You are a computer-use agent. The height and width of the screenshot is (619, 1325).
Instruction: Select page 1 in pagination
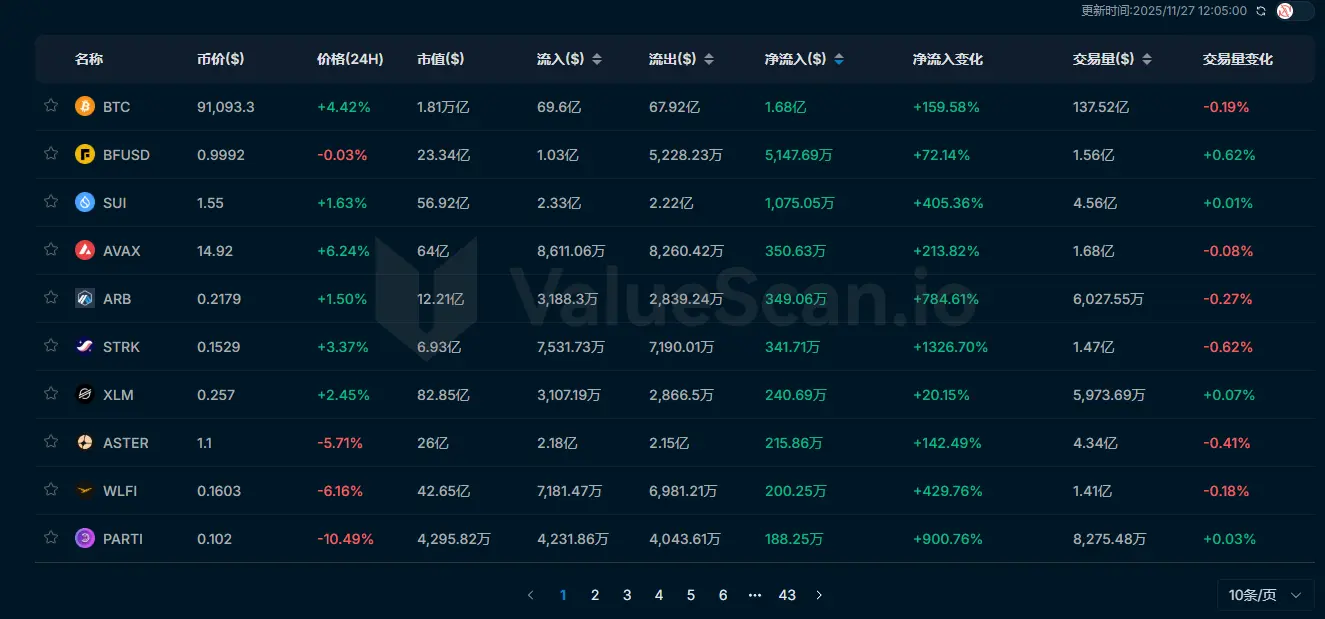pos(563,595)
